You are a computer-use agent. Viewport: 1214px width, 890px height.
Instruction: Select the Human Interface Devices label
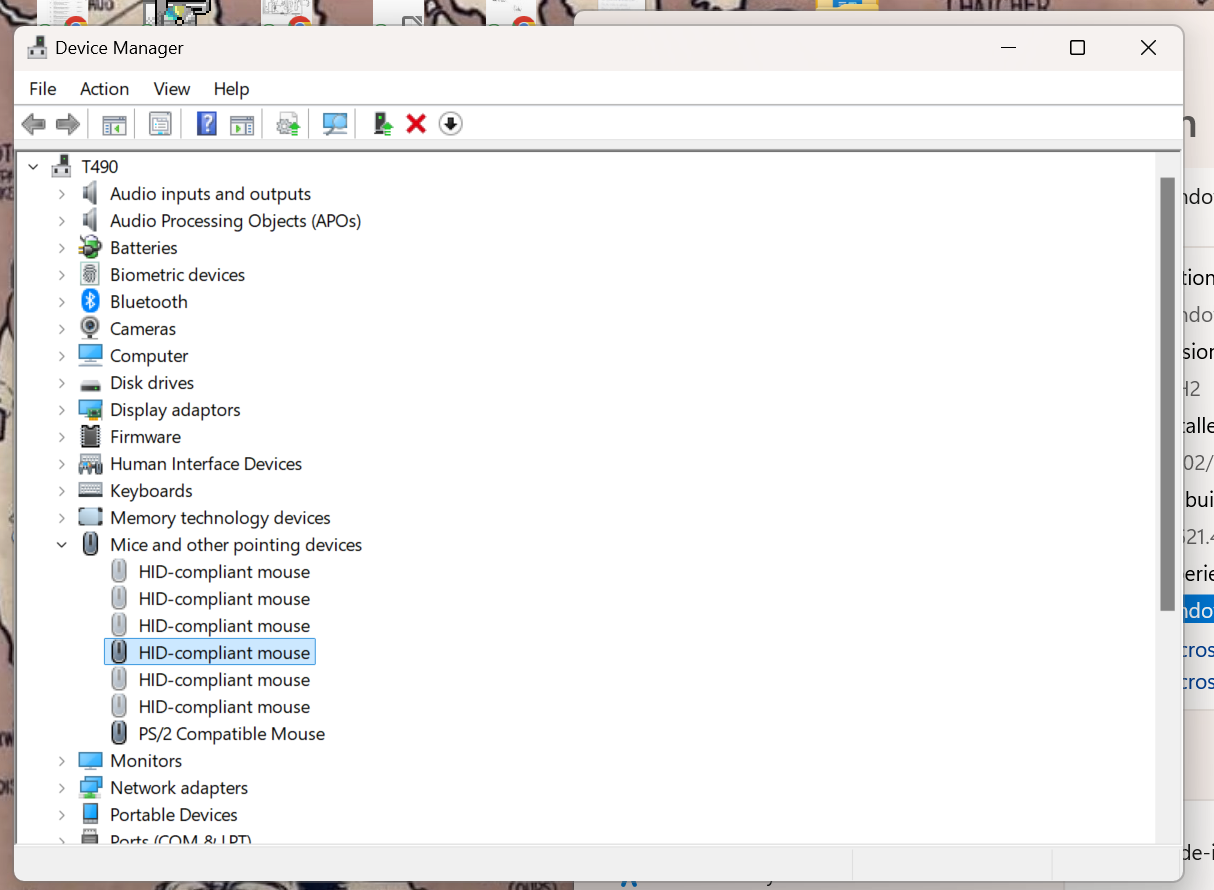pos(206,463)
